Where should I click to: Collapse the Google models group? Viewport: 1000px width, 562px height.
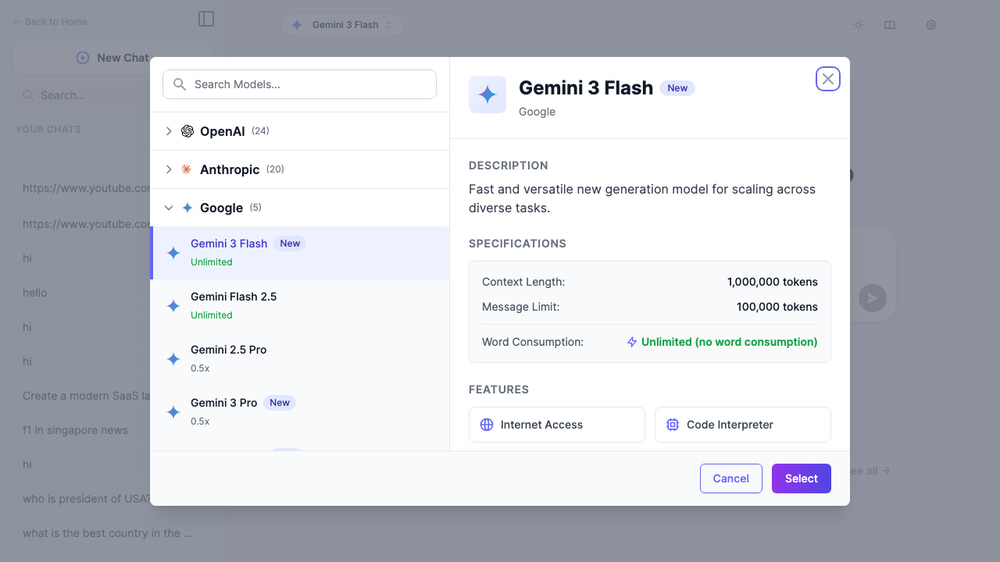pyautogui.click(x=169, y=208)
